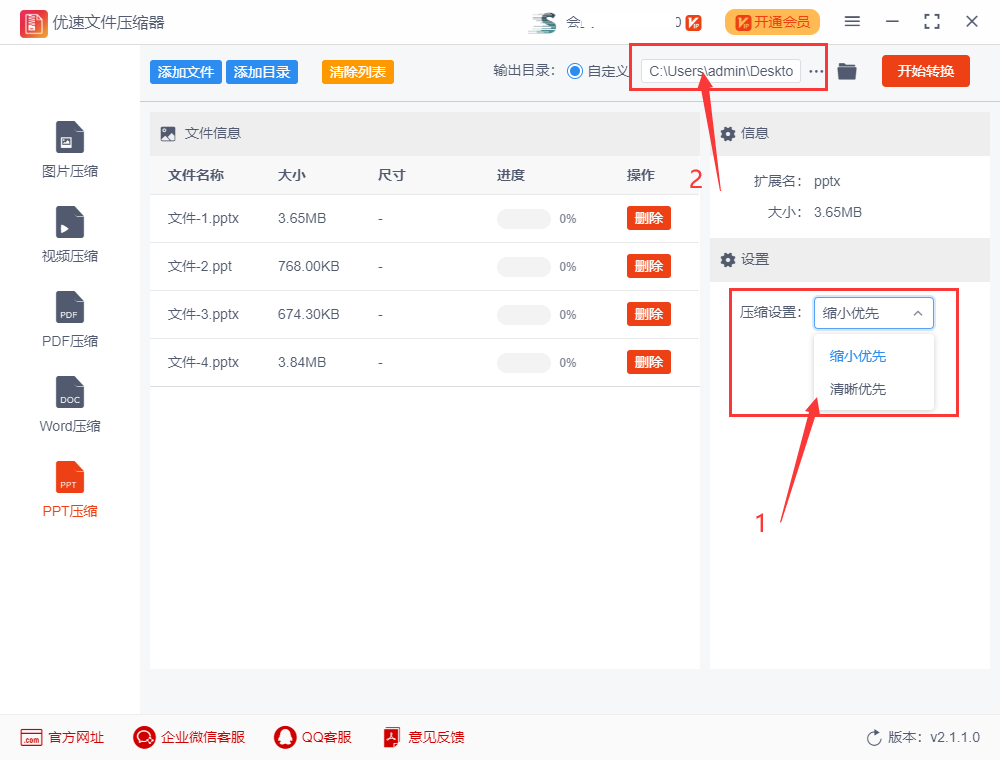Click the output directory path input field
This screenshot has height=760, width=1000.
click(722, 71)
